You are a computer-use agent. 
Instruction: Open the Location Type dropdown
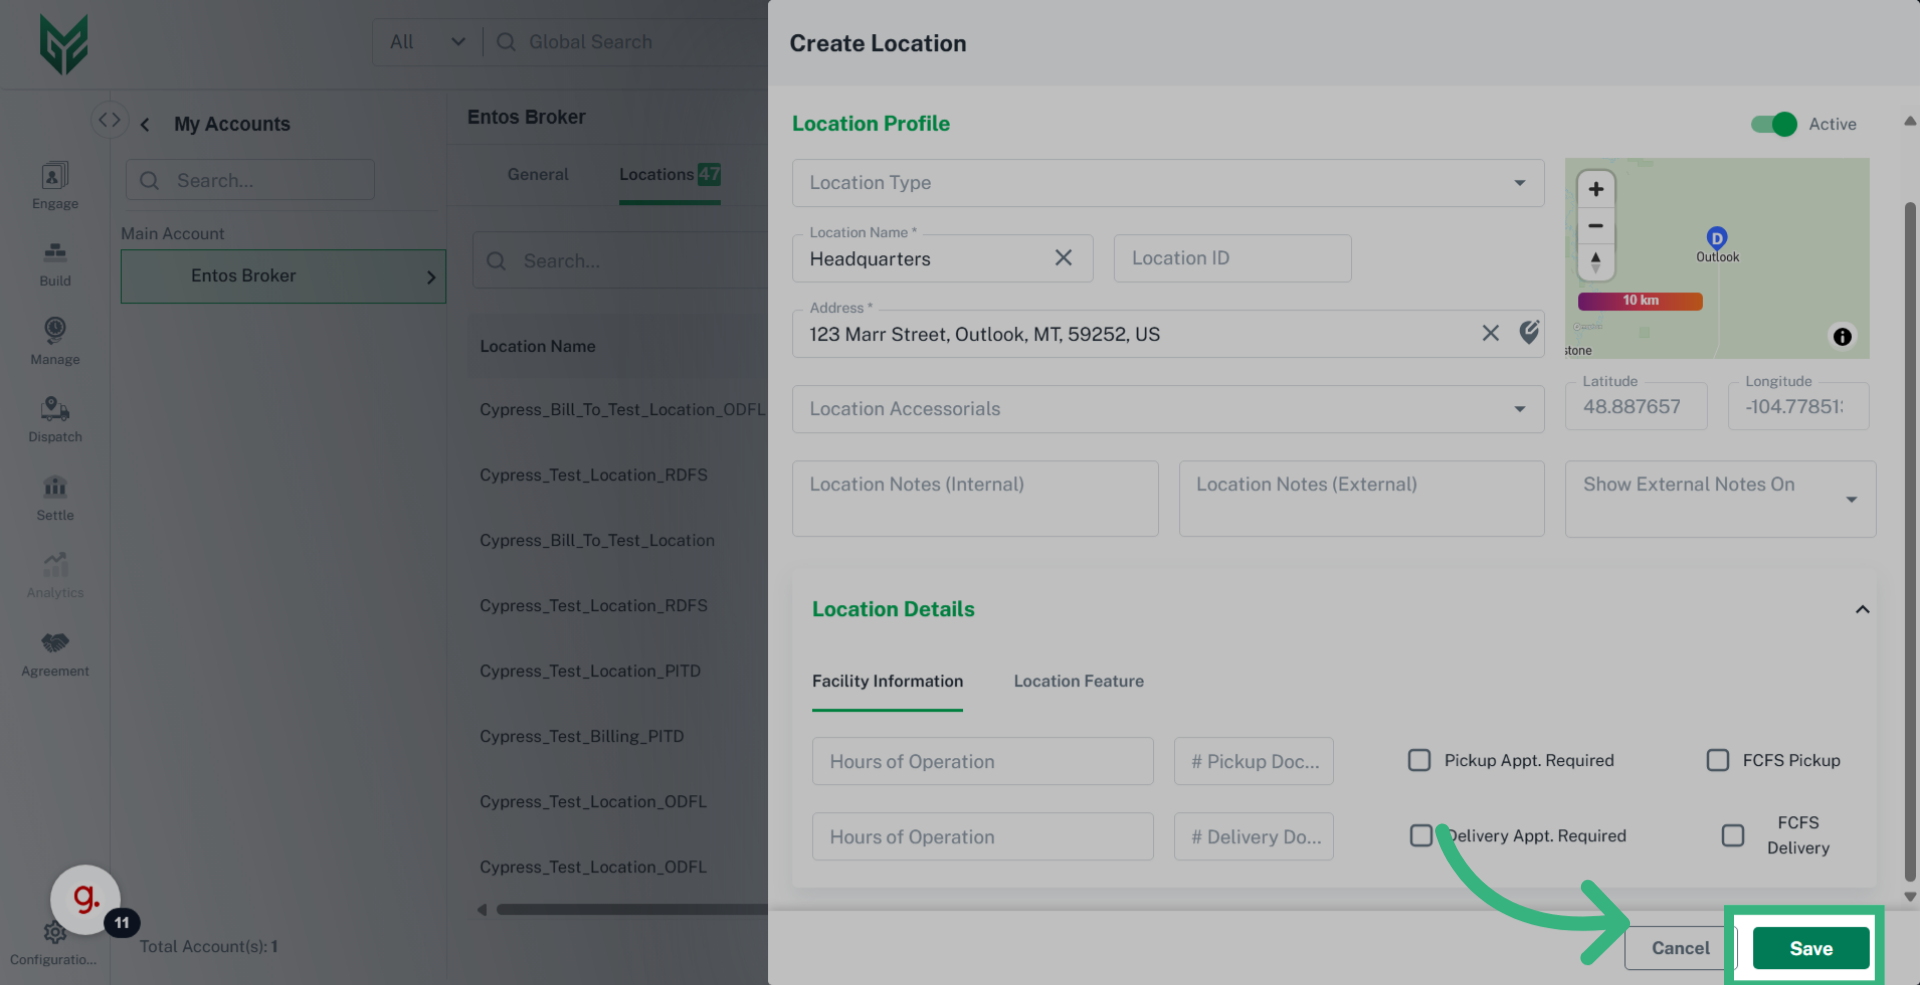coord(1167,183)
